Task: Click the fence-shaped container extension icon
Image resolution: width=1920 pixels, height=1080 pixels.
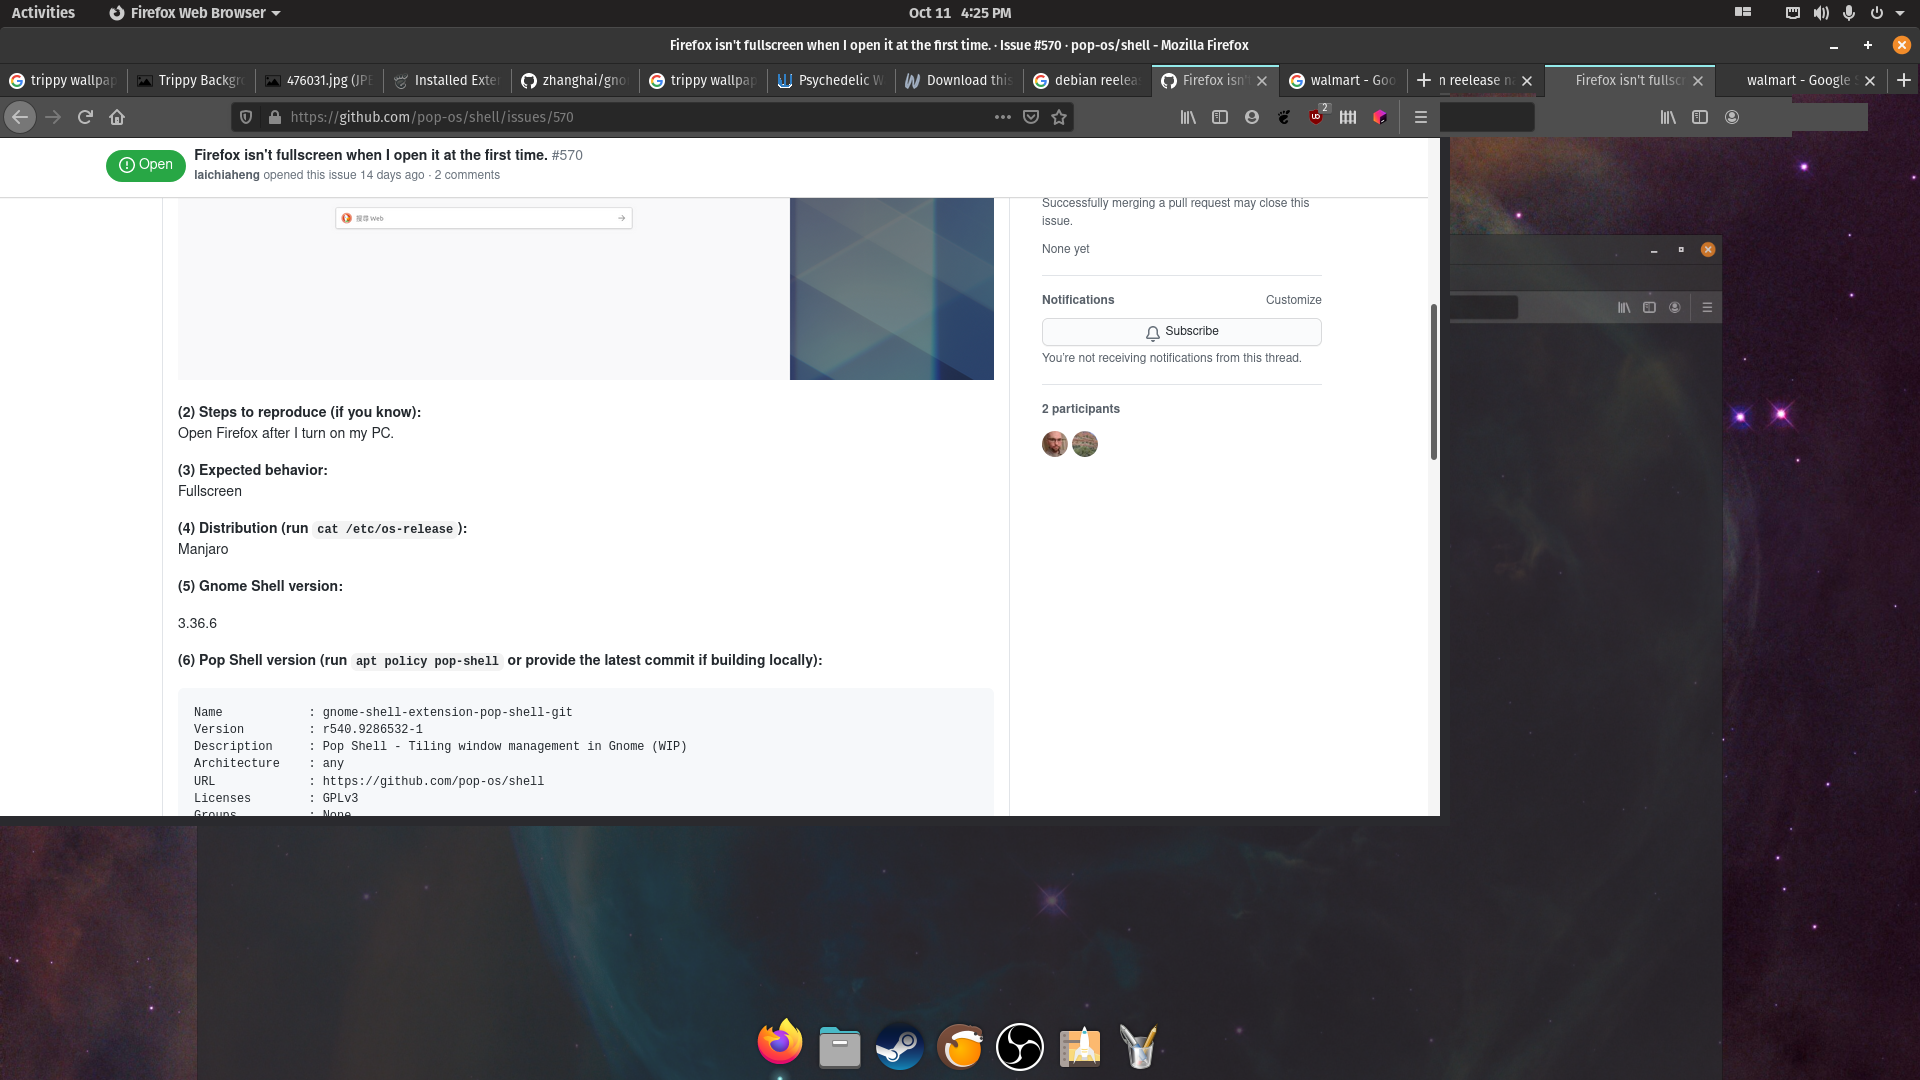Action: (1348, 117)
